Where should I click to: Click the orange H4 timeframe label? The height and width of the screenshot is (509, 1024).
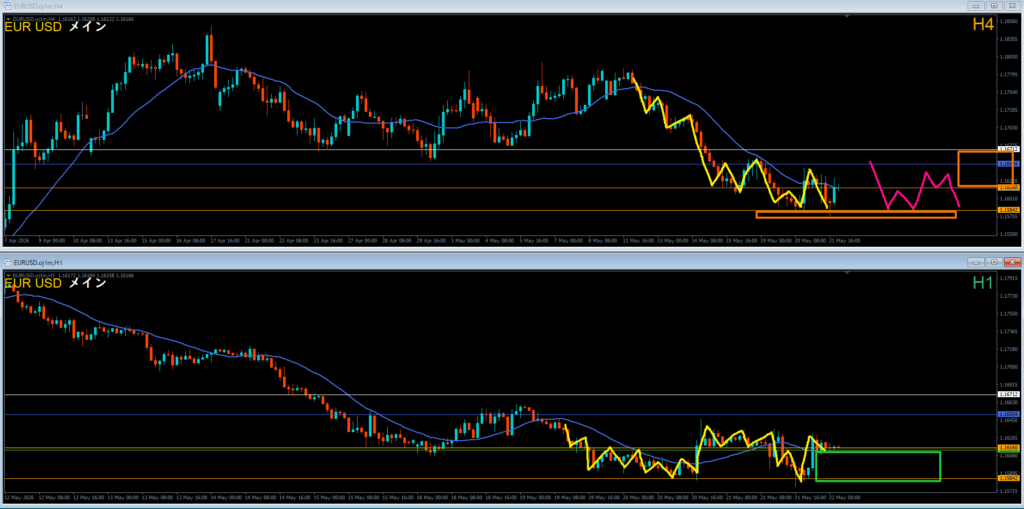(983, 25)
